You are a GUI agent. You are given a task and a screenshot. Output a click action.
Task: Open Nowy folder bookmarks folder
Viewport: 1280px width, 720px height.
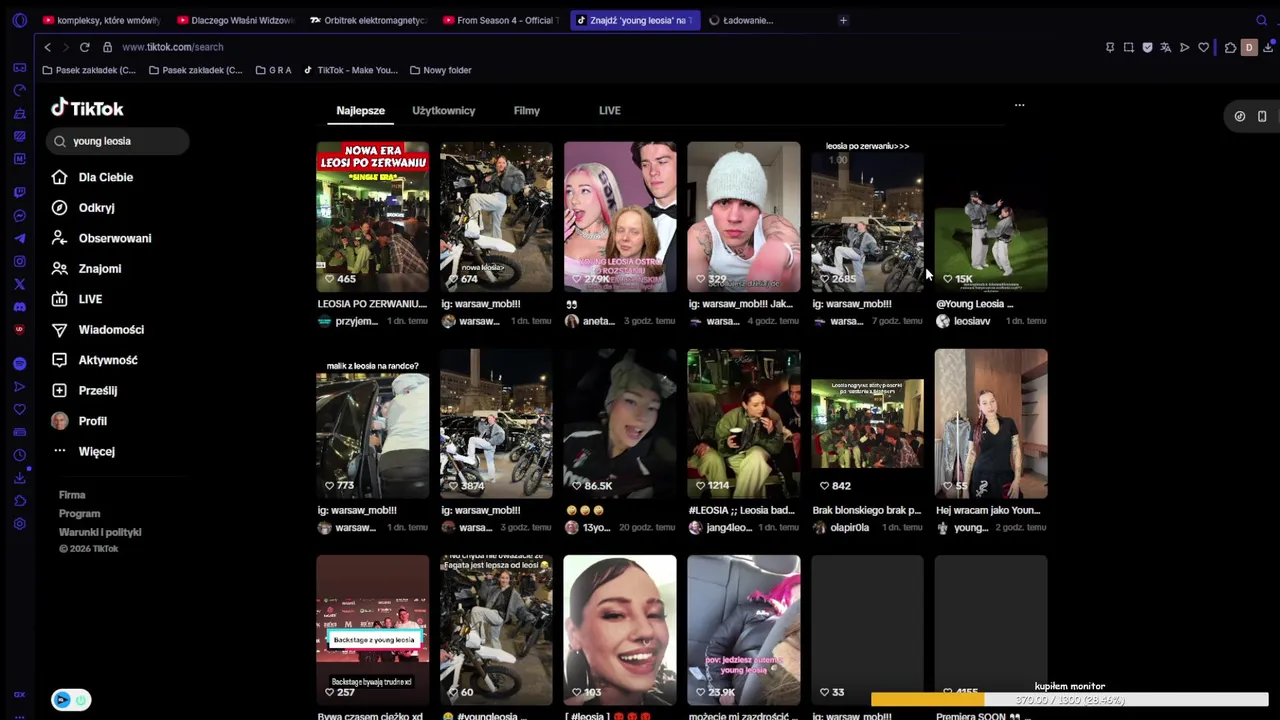440,70
